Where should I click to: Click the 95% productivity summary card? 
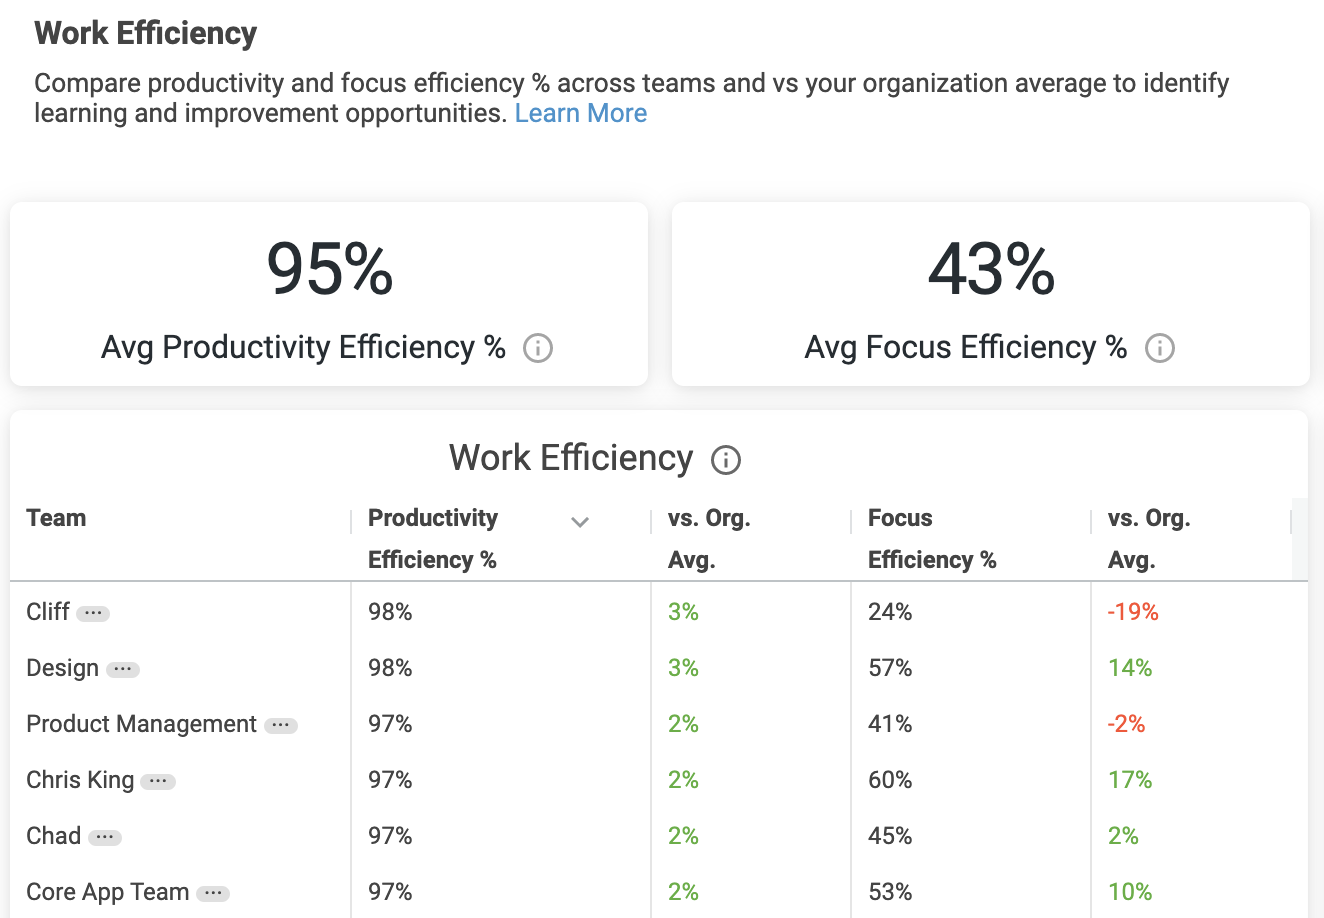point(329,294)
